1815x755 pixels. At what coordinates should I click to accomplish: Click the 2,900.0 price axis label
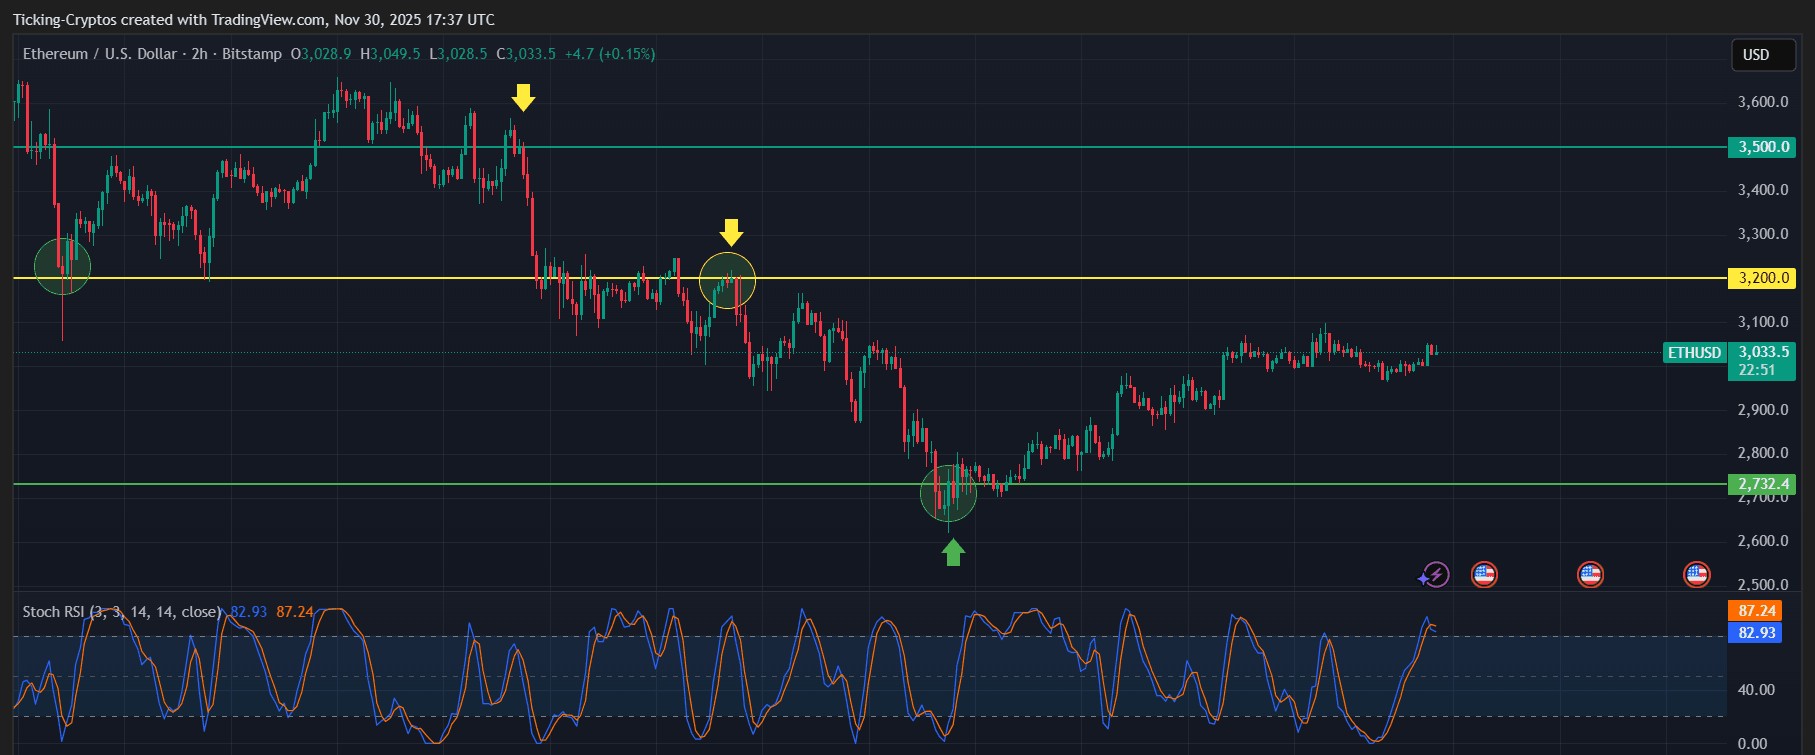click(1763, 410)
